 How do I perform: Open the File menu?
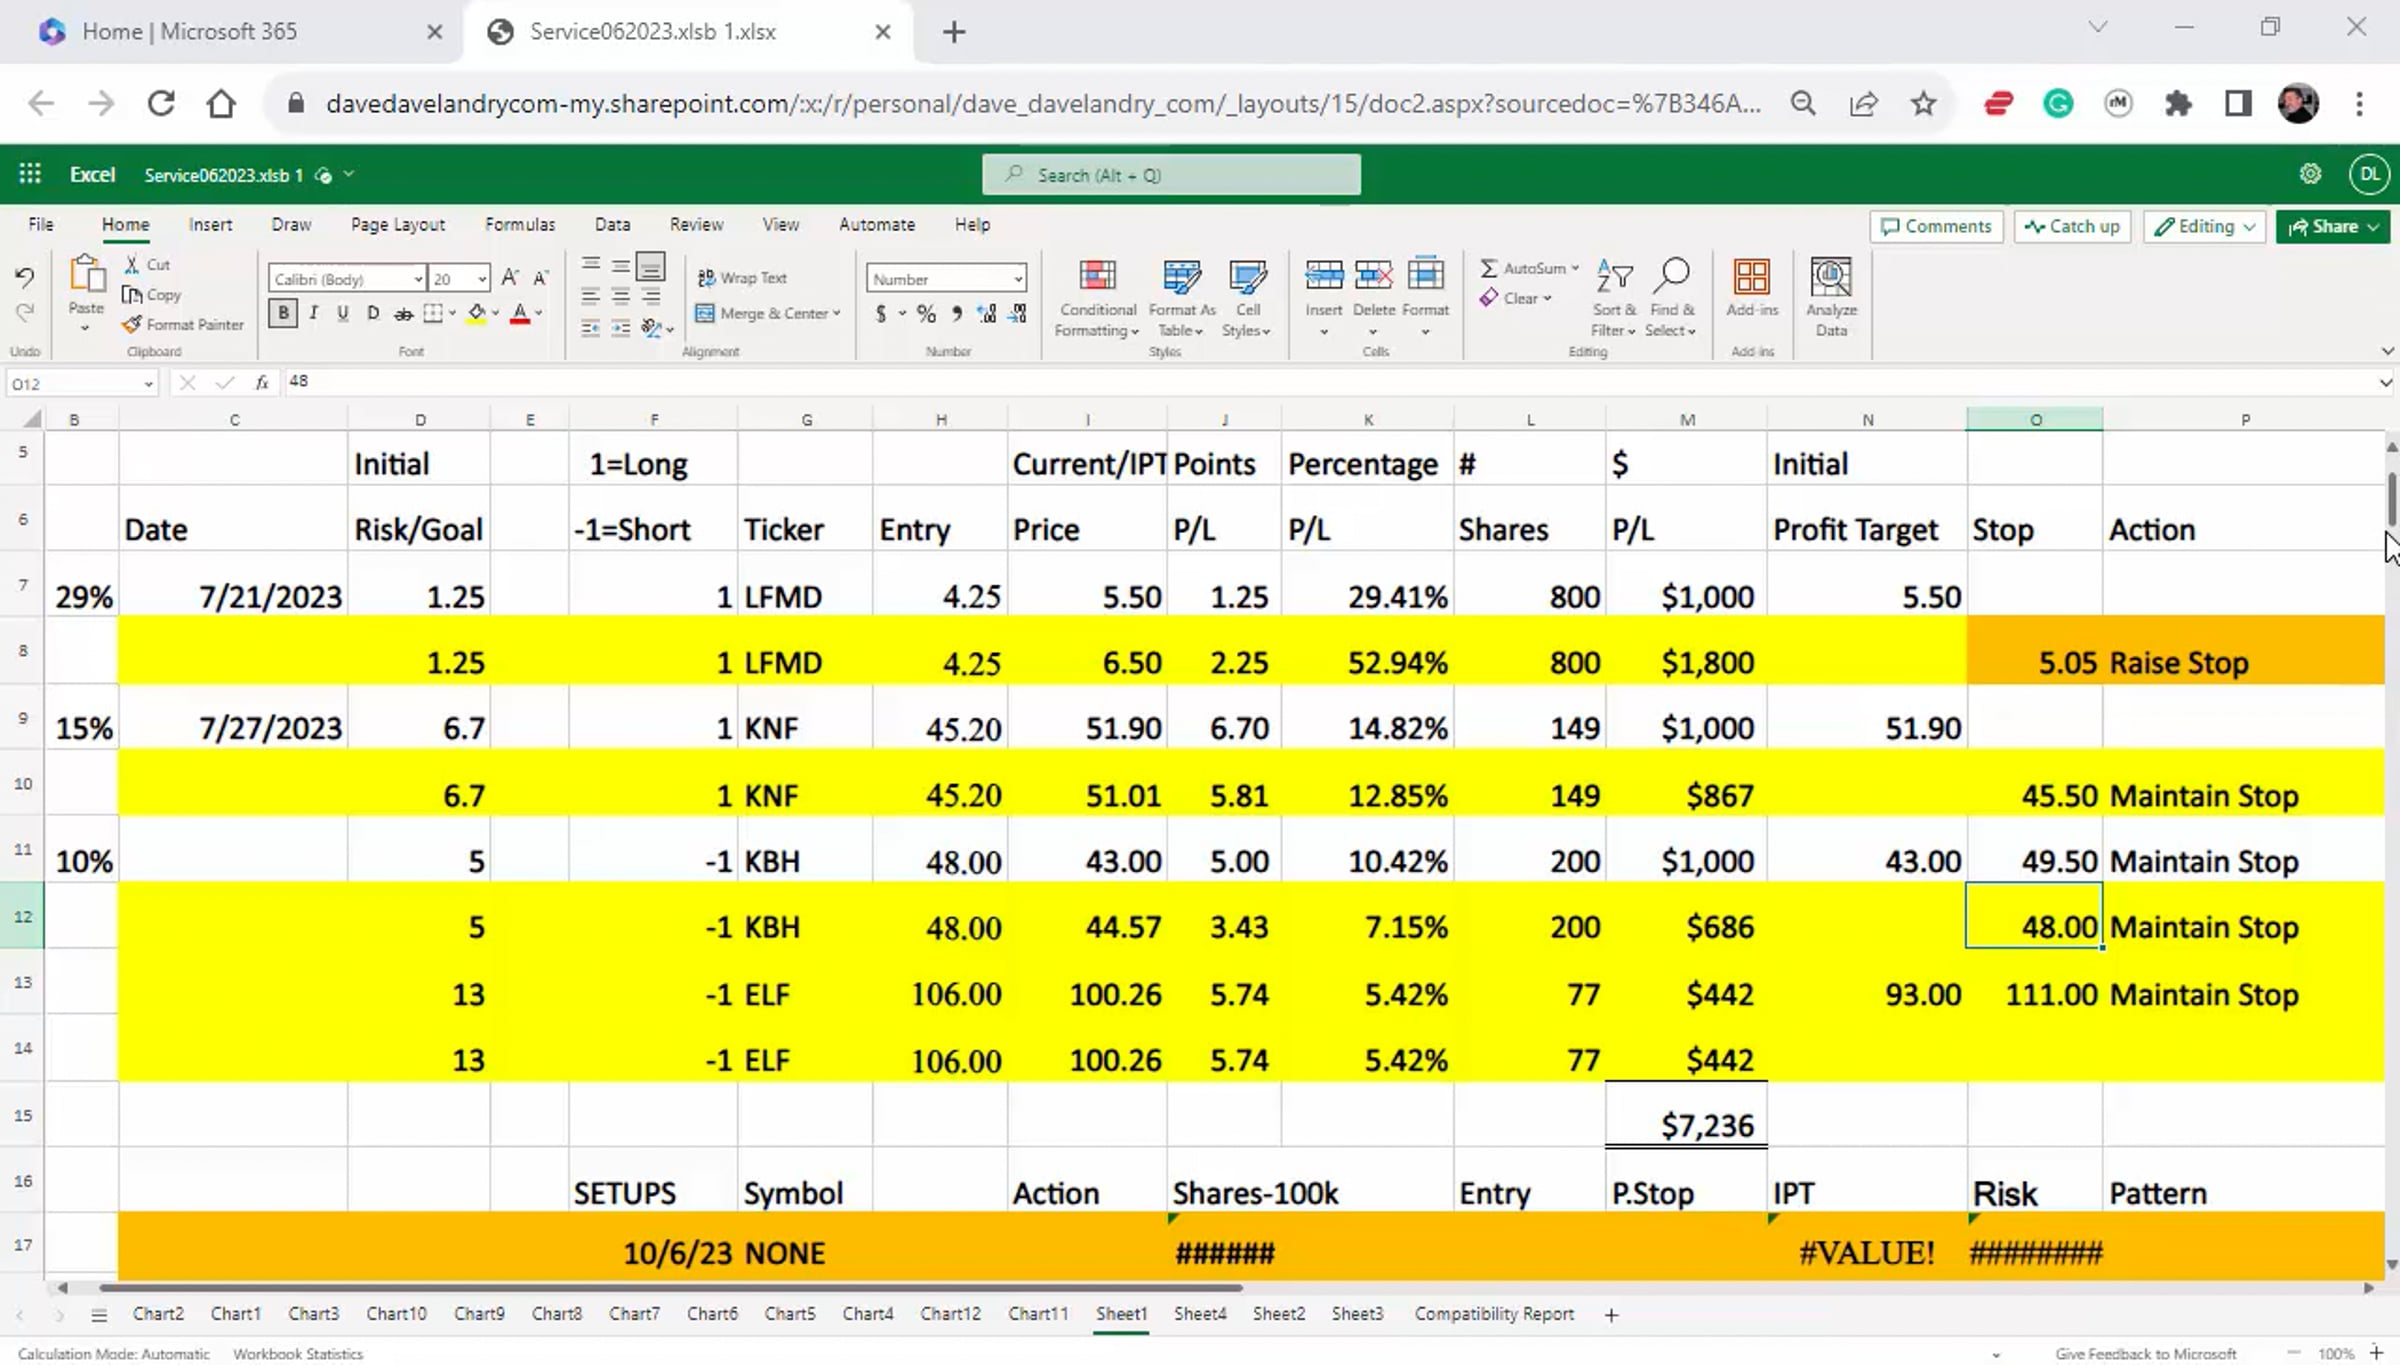[x=41, y=225]
